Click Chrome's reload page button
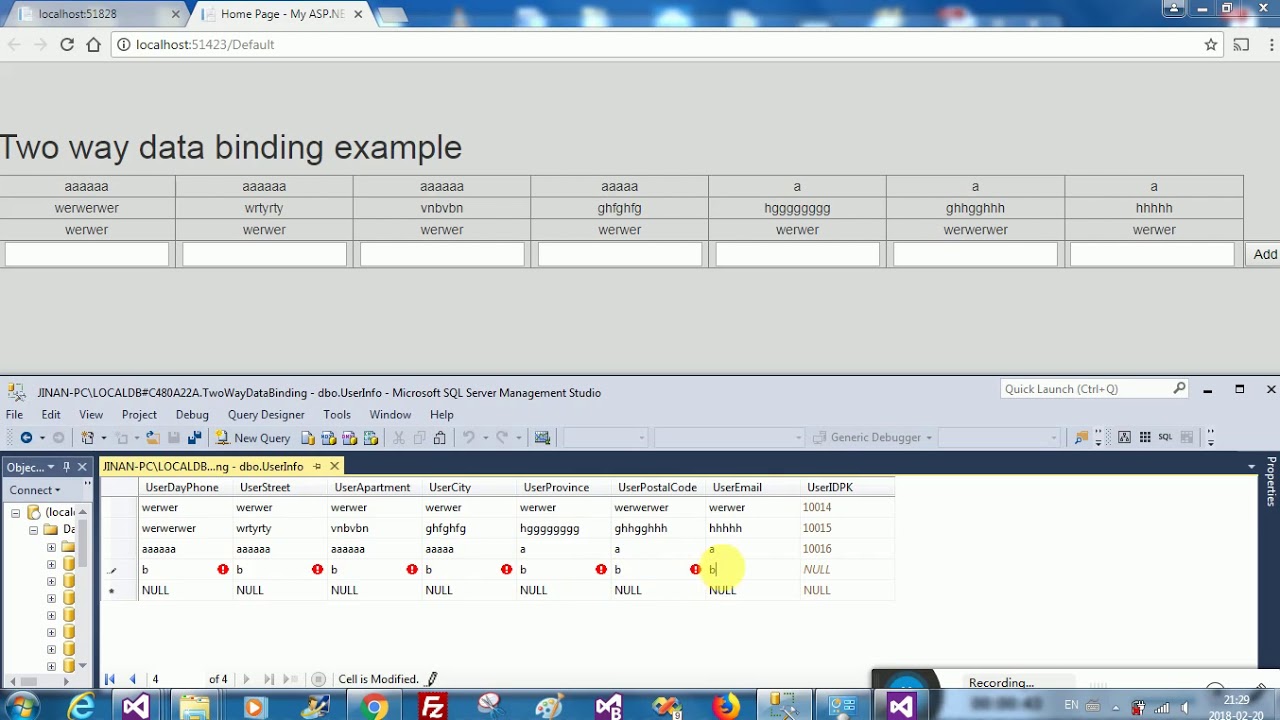 [67, 44]
